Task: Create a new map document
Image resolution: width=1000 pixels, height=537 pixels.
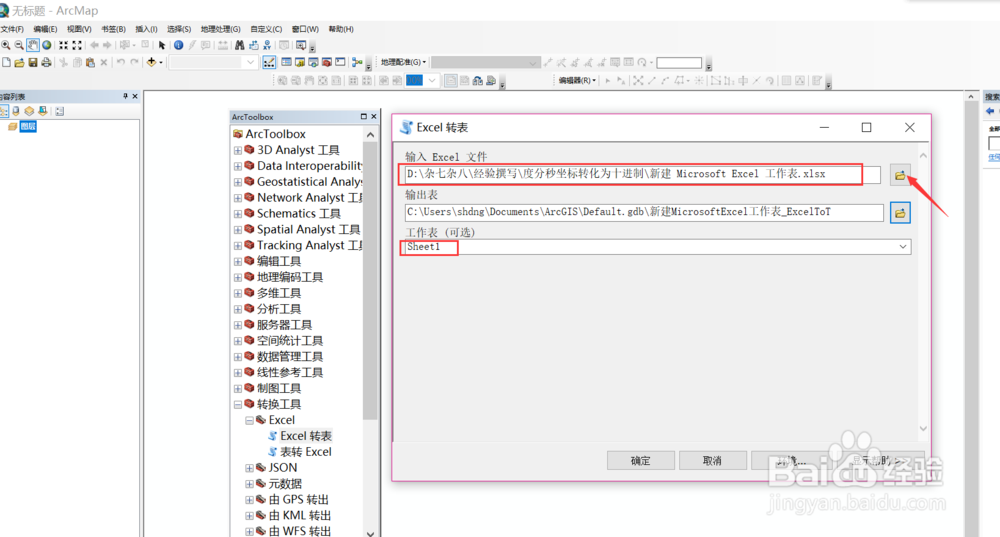Action: (x=6, y=63)
